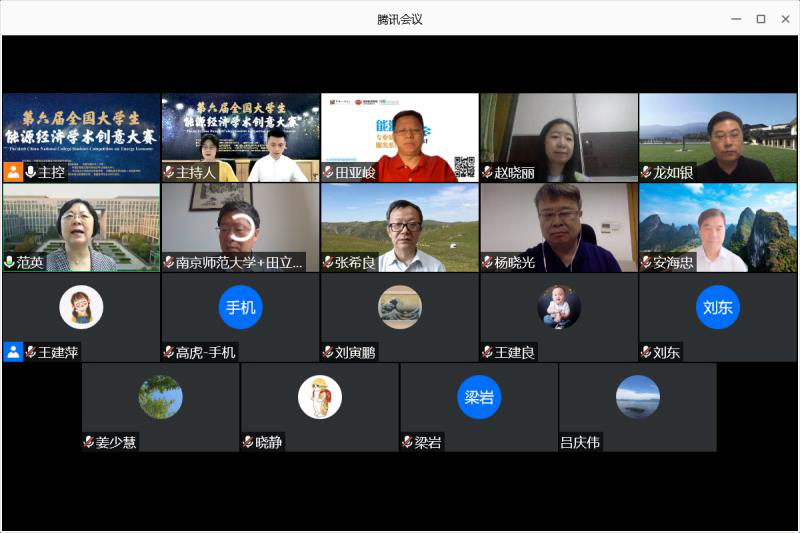Screen dimensions: 800x533
Task: Click the muted microphone icon next to 梁岩 name
Action: pyautogui.click(x=407, y=442)
